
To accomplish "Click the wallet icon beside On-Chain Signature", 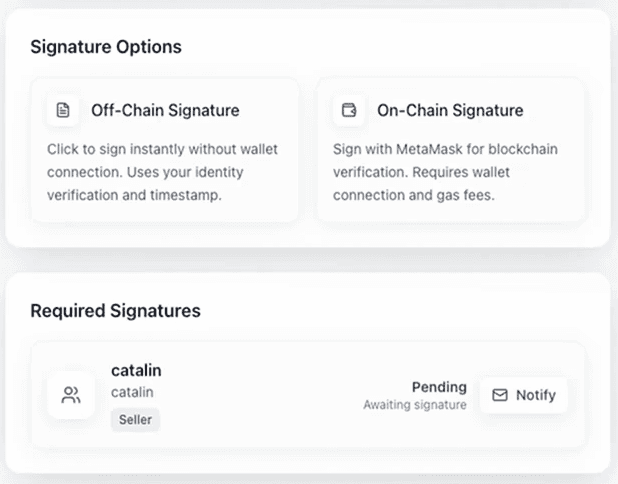I will point(349,110).
